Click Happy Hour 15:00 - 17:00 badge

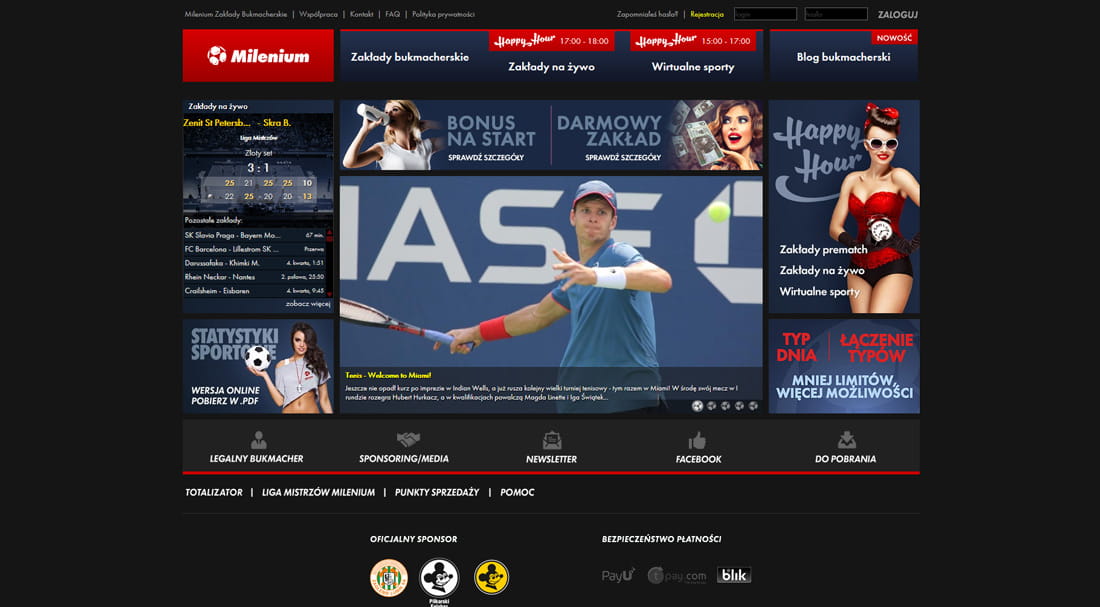[x=692, y=41]
